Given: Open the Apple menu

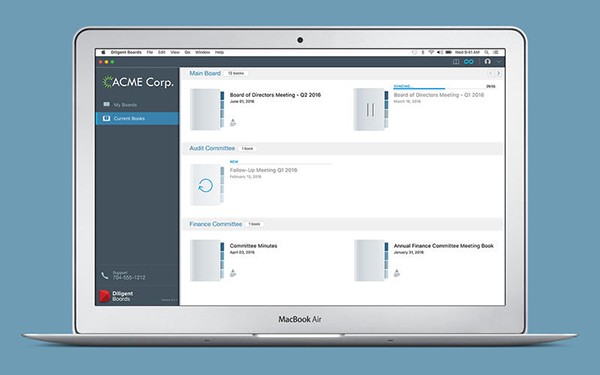Looking at the screenshot, I should coord(103,52).
